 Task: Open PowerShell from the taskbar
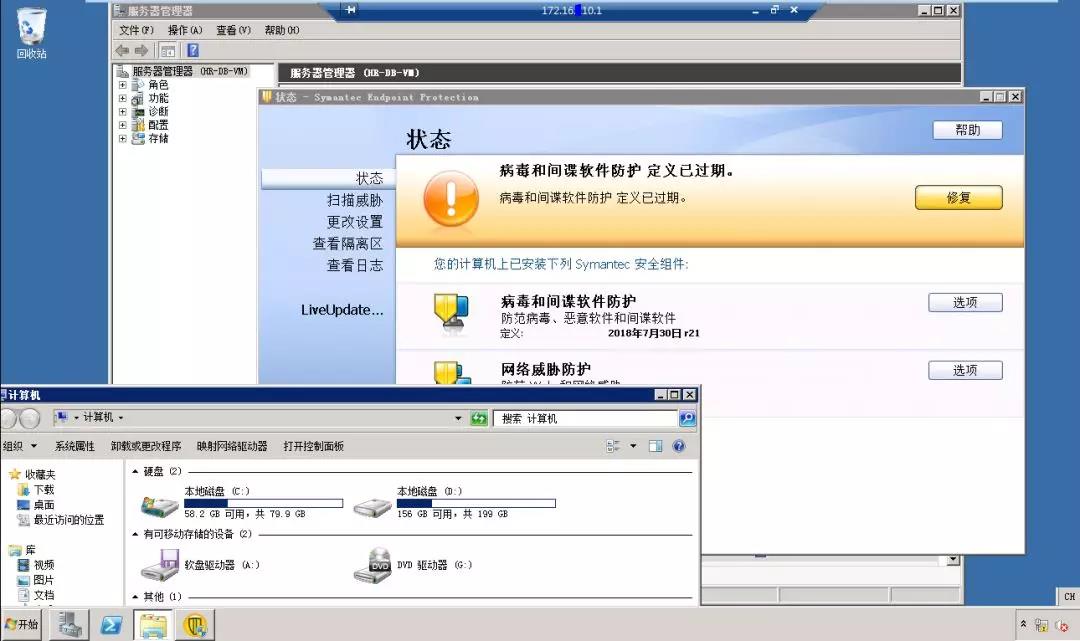[x=112, y=625]
